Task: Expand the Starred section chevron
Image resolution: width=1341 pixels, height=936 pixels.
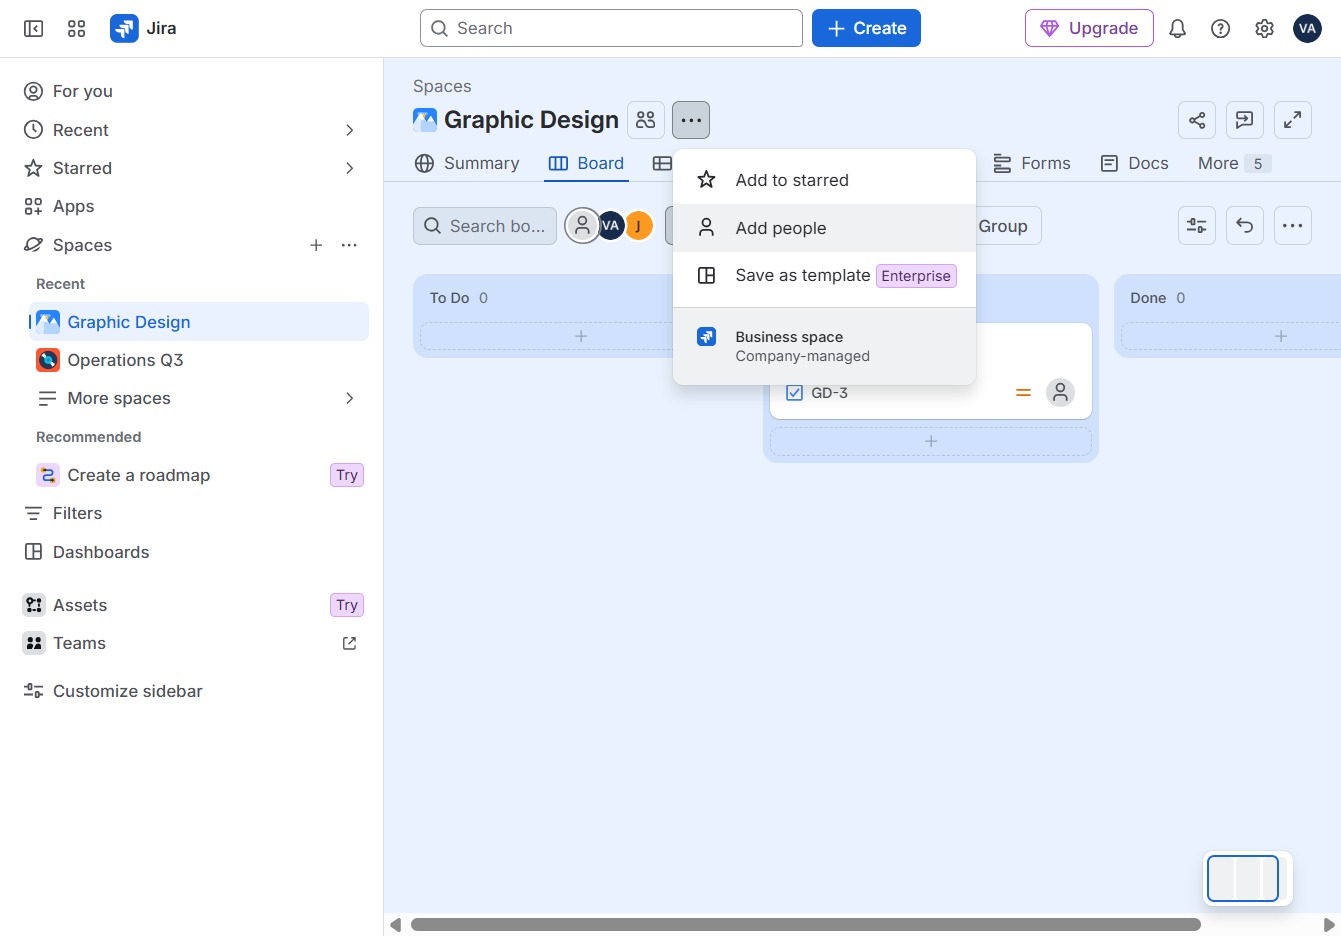Action: click(350, 168)
